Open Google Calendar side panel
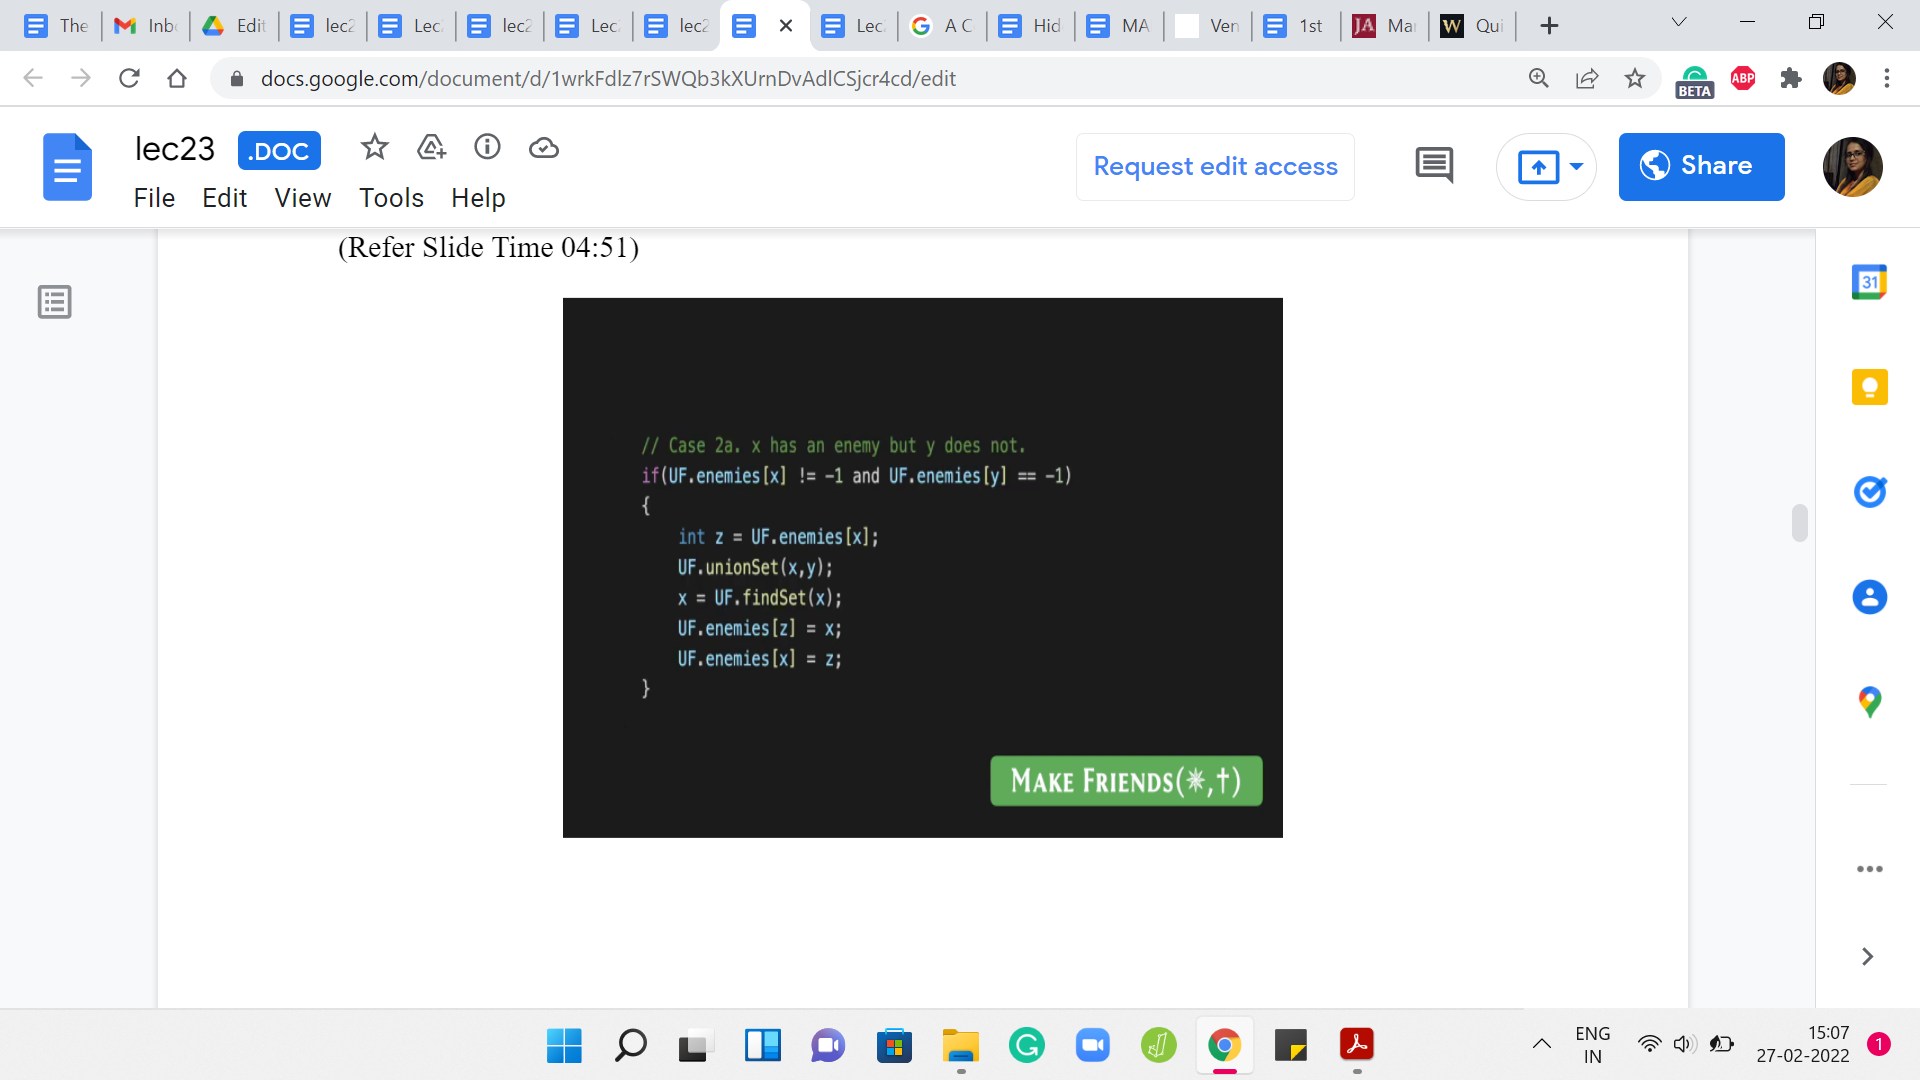This screenshot has height=1080, width=1920. point(1869,283)
